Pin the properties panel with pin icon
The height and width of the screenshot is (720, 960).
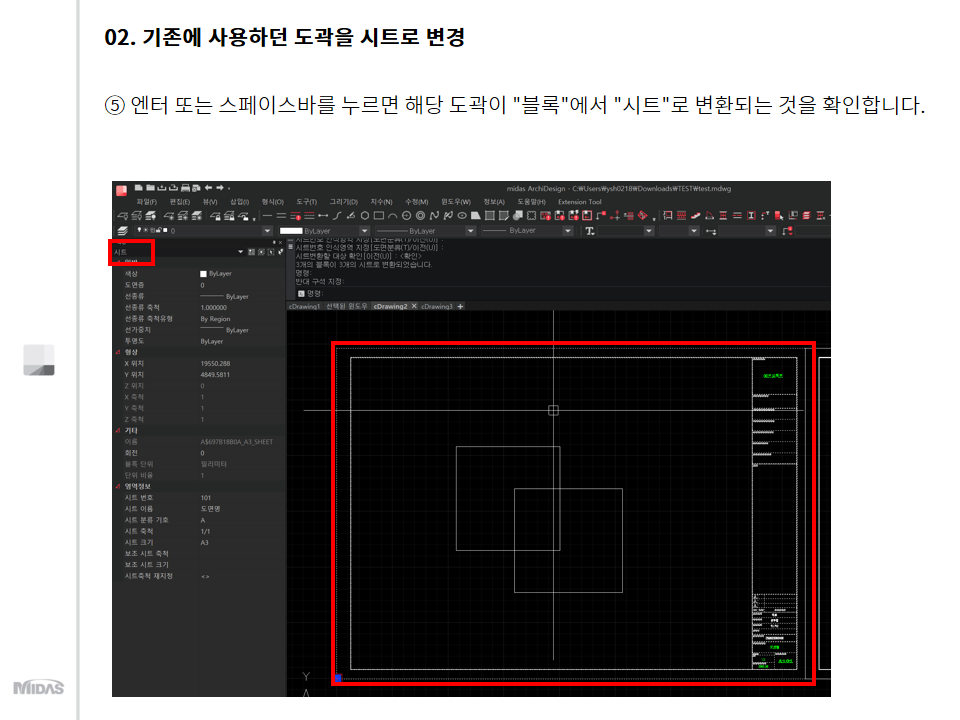(x=274, y=242)
